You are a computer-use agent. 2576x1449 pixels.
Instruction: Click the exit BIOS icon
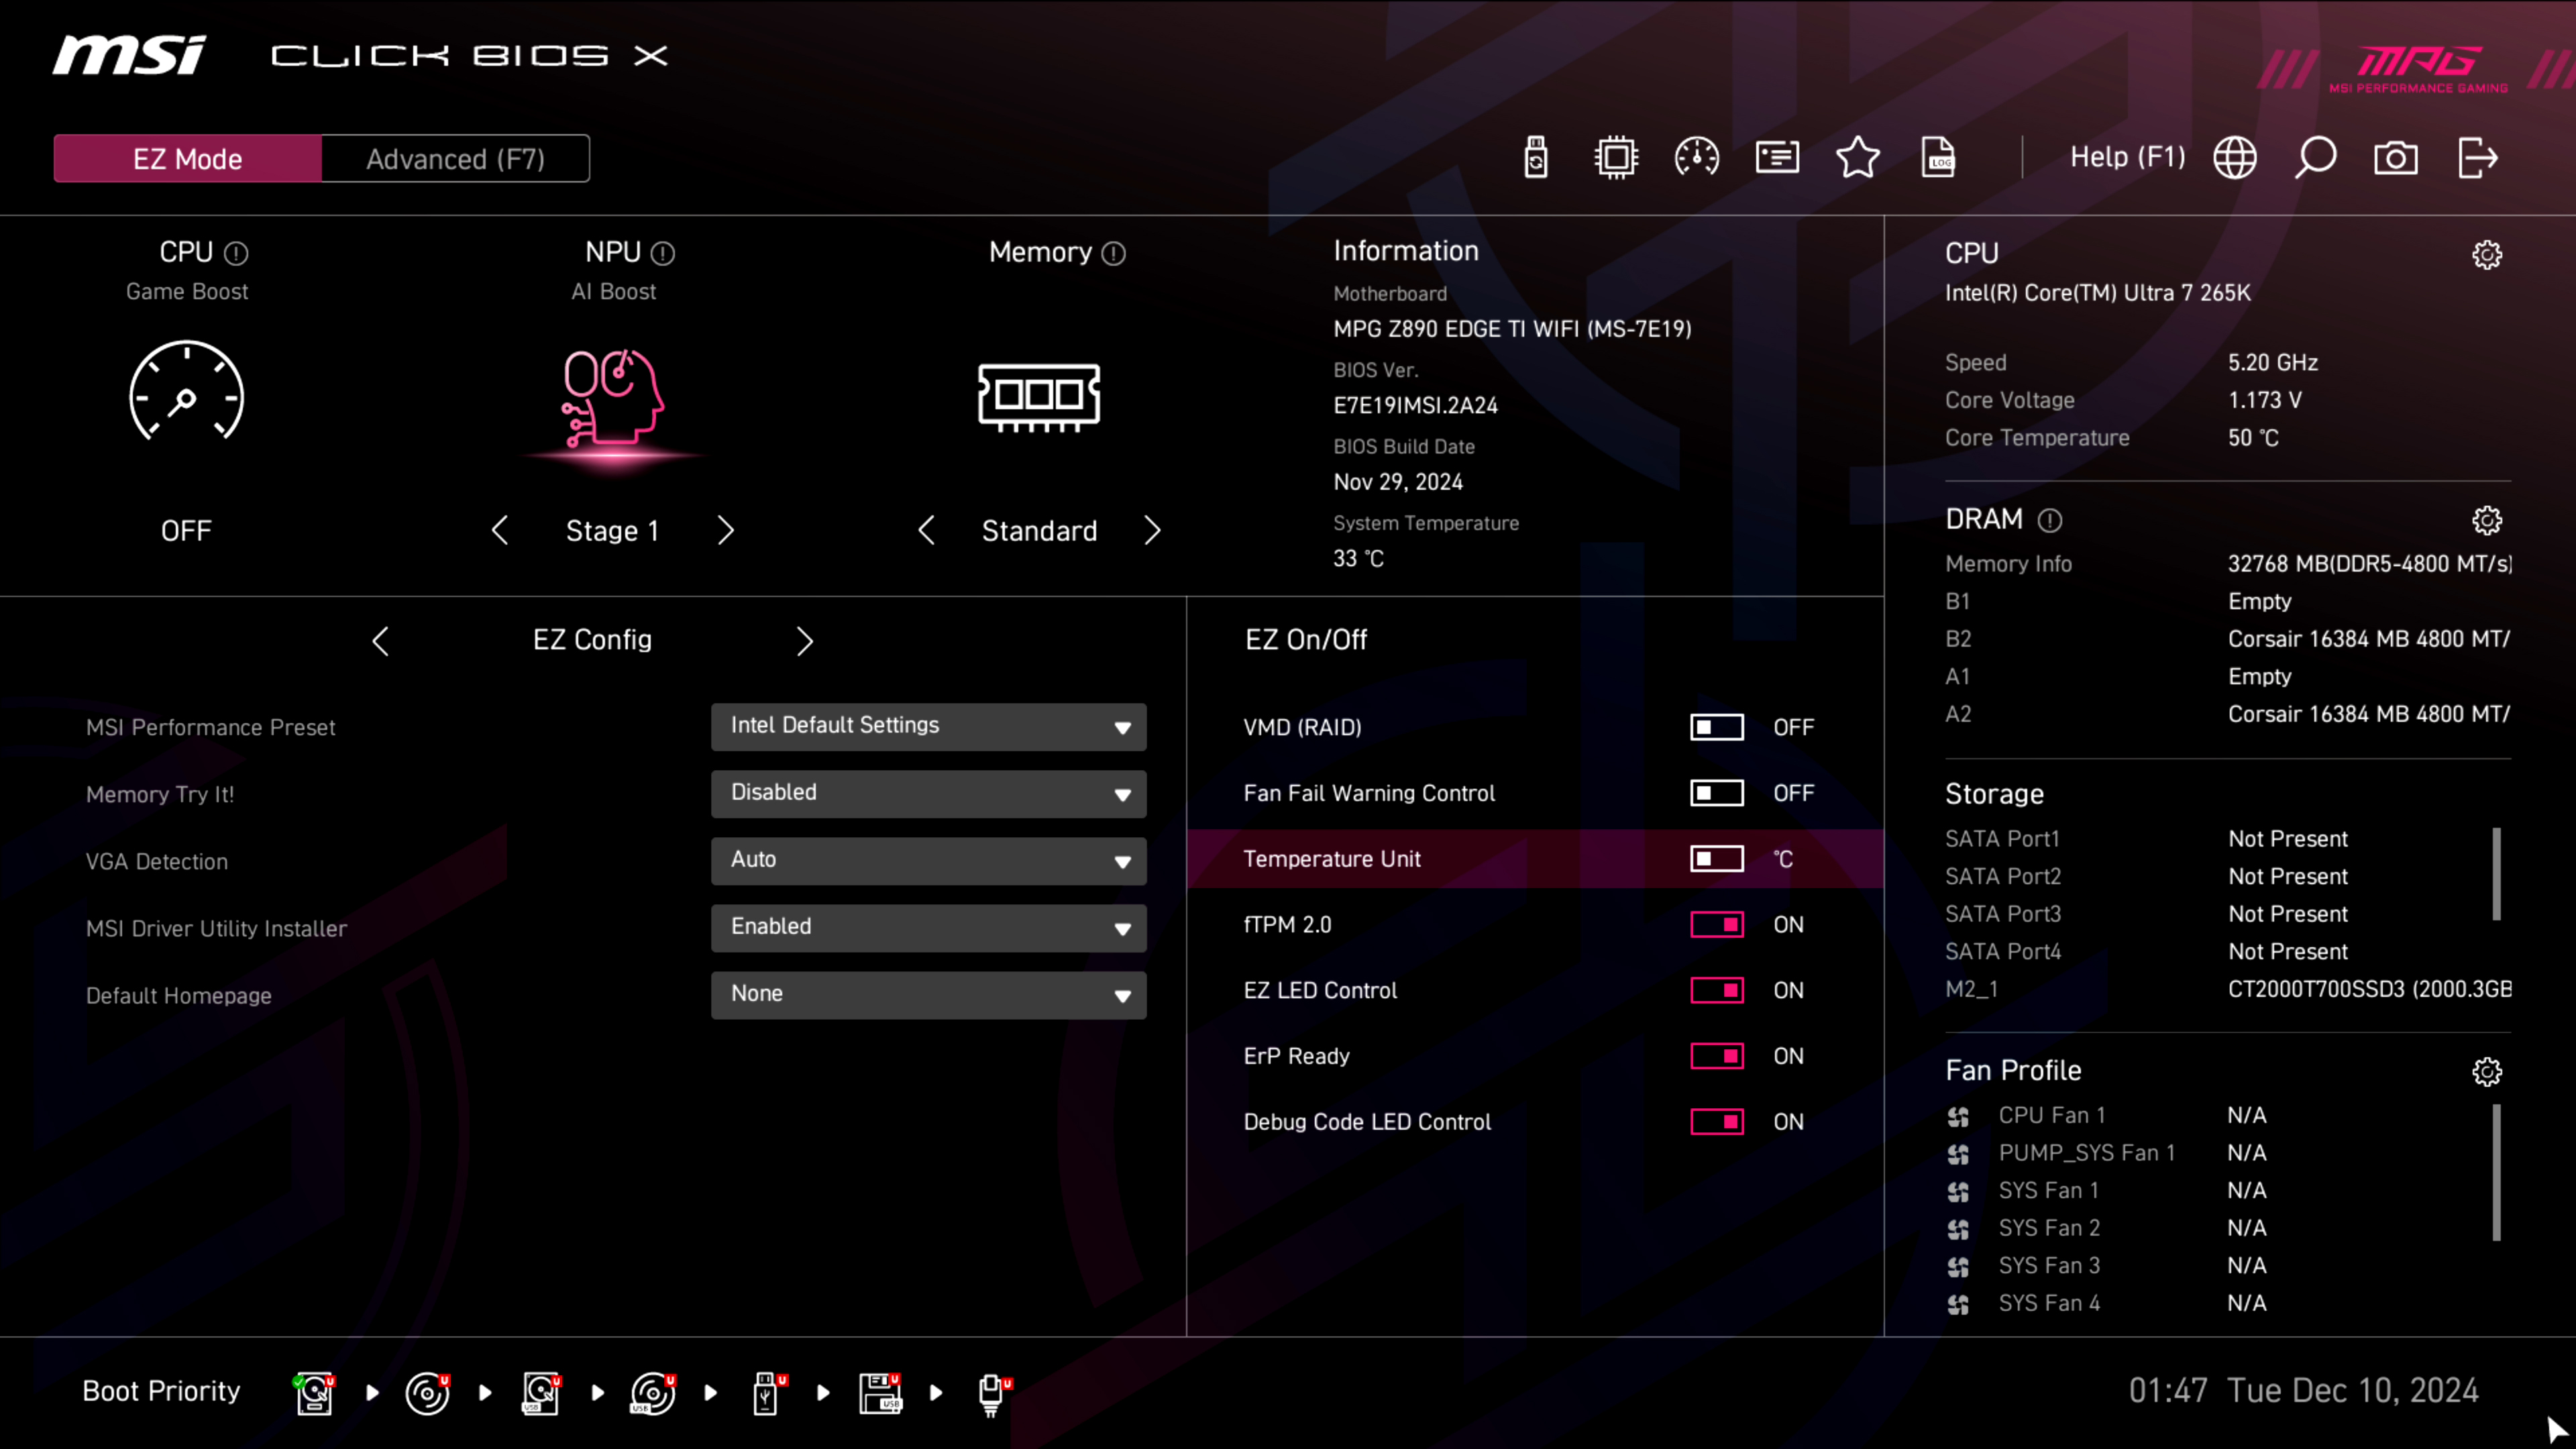point(2477,158)
